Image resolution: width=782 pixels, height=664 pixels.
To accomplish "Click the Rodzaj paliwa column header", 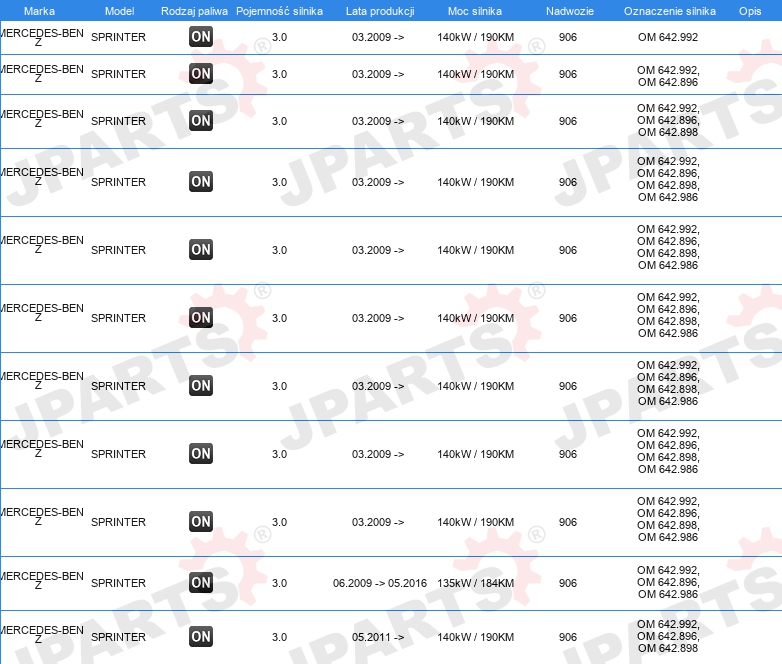I will point(195,11).
